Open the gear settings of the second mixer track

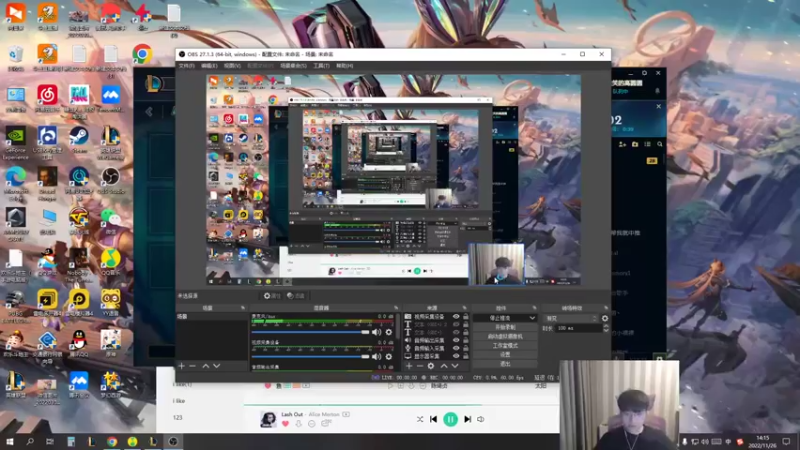tap(389, 357)
